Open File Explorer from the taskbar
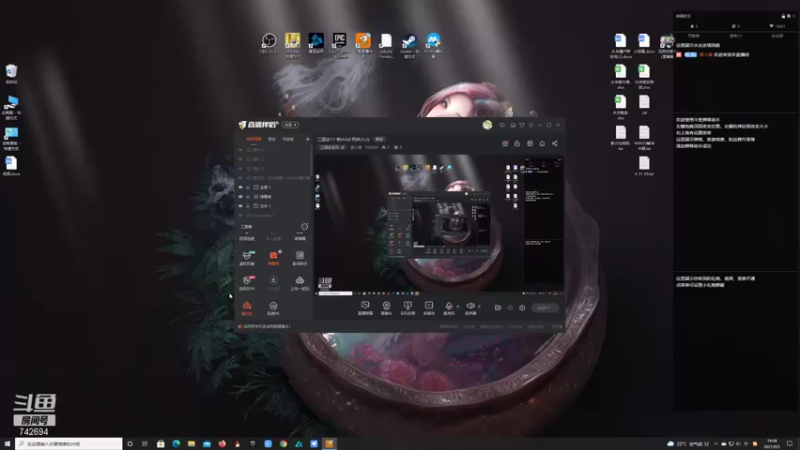This screenshot has height=450, width=800. 191,444
